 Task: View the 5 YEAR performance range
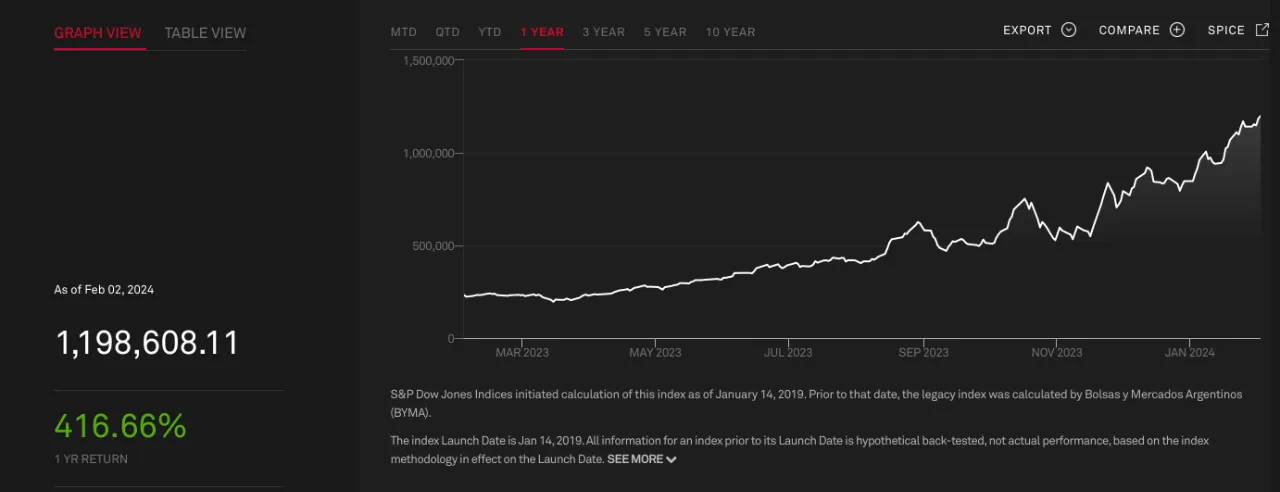(x=665, y=32)
